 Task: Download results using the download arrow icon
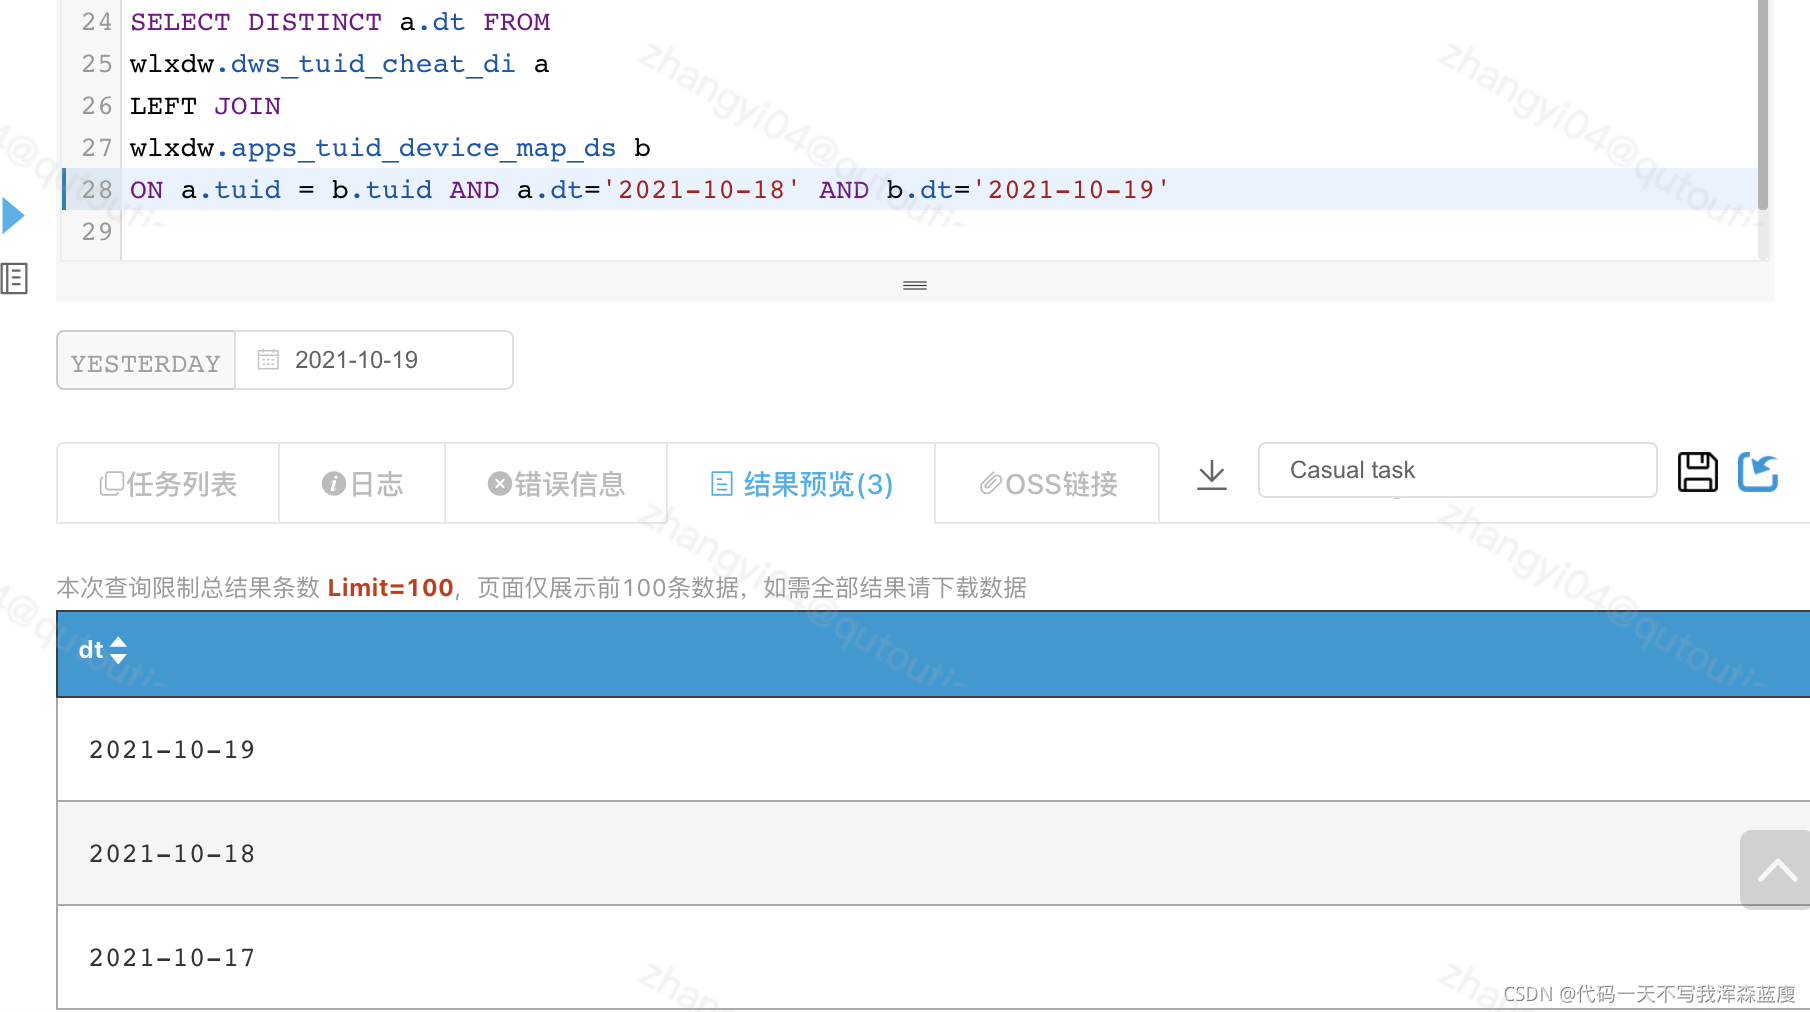pyautogui.click(x=1212, y=475)
